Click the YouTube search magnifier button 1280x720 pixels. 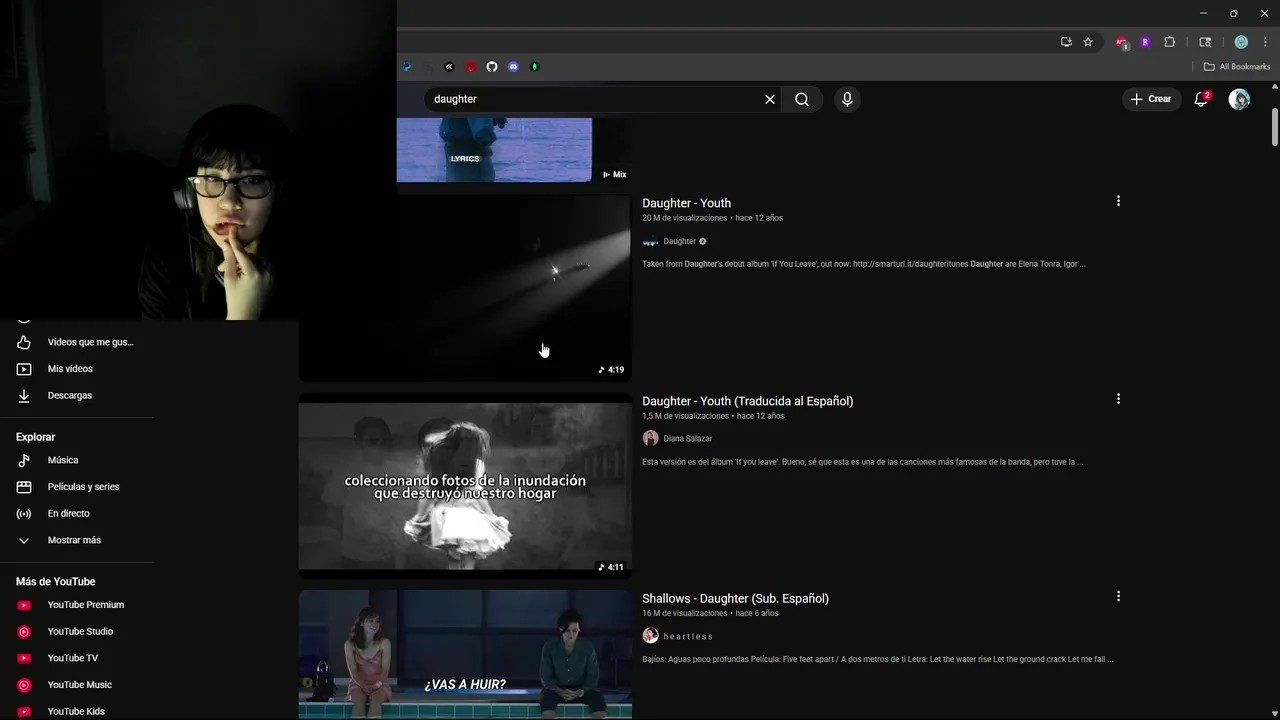coord(802,99)
